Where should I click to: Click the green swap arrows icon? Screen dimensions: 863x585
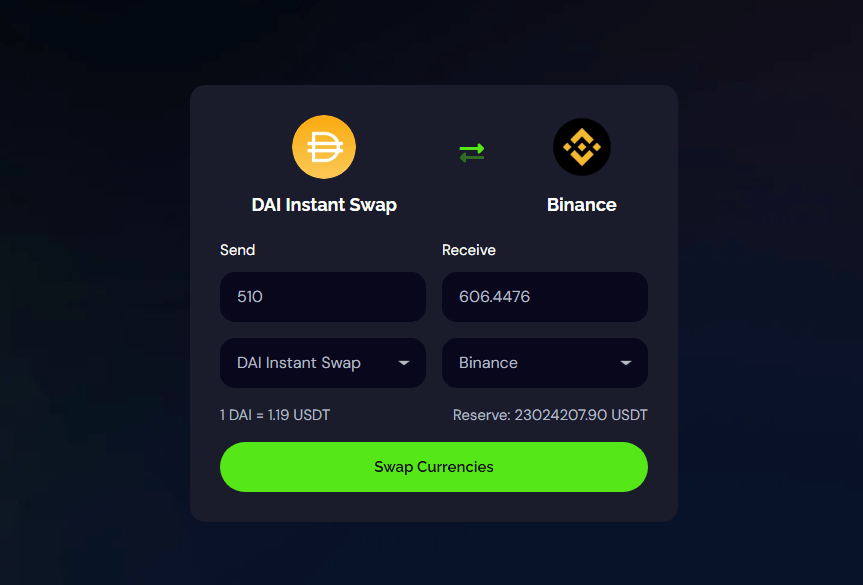[x=472, y=153]
